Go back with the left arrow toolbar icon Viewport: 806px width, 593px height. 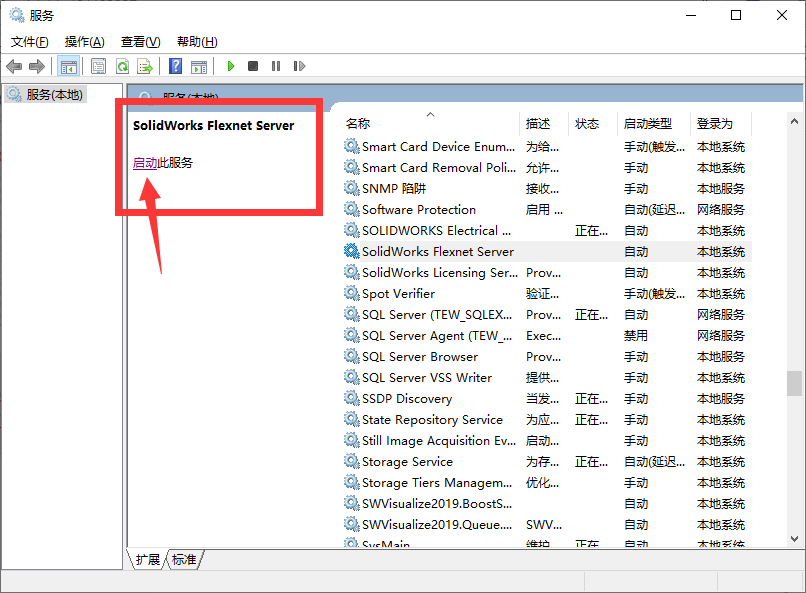(14, 66)
